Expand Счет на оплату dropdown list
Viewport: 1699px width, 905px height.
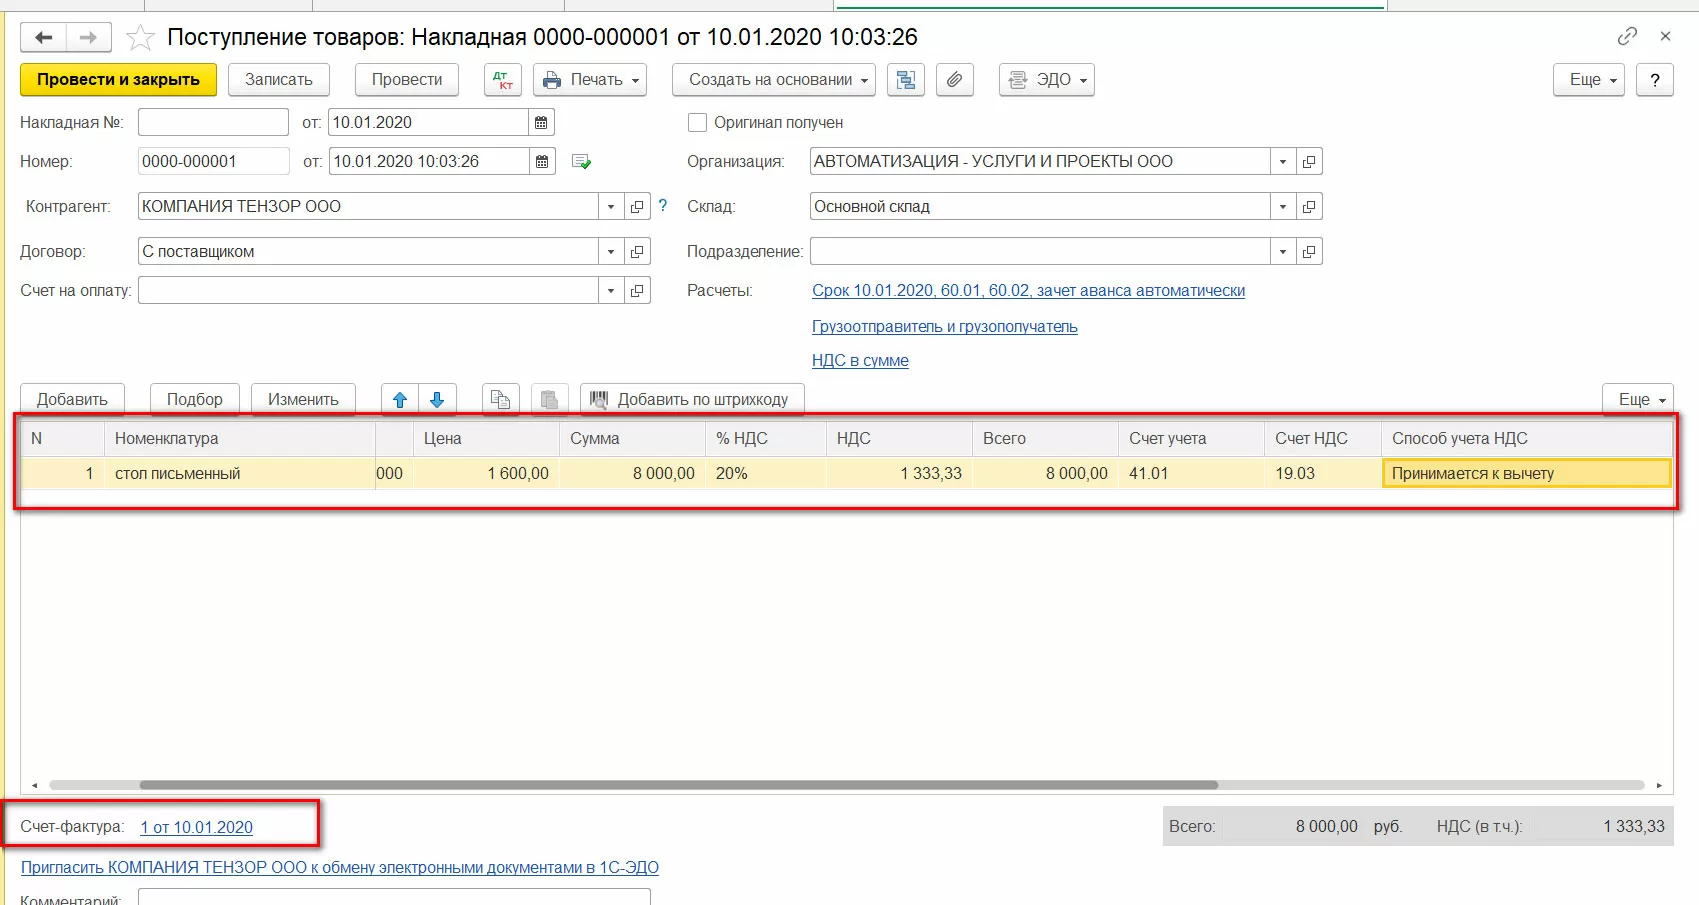point(611,290)
